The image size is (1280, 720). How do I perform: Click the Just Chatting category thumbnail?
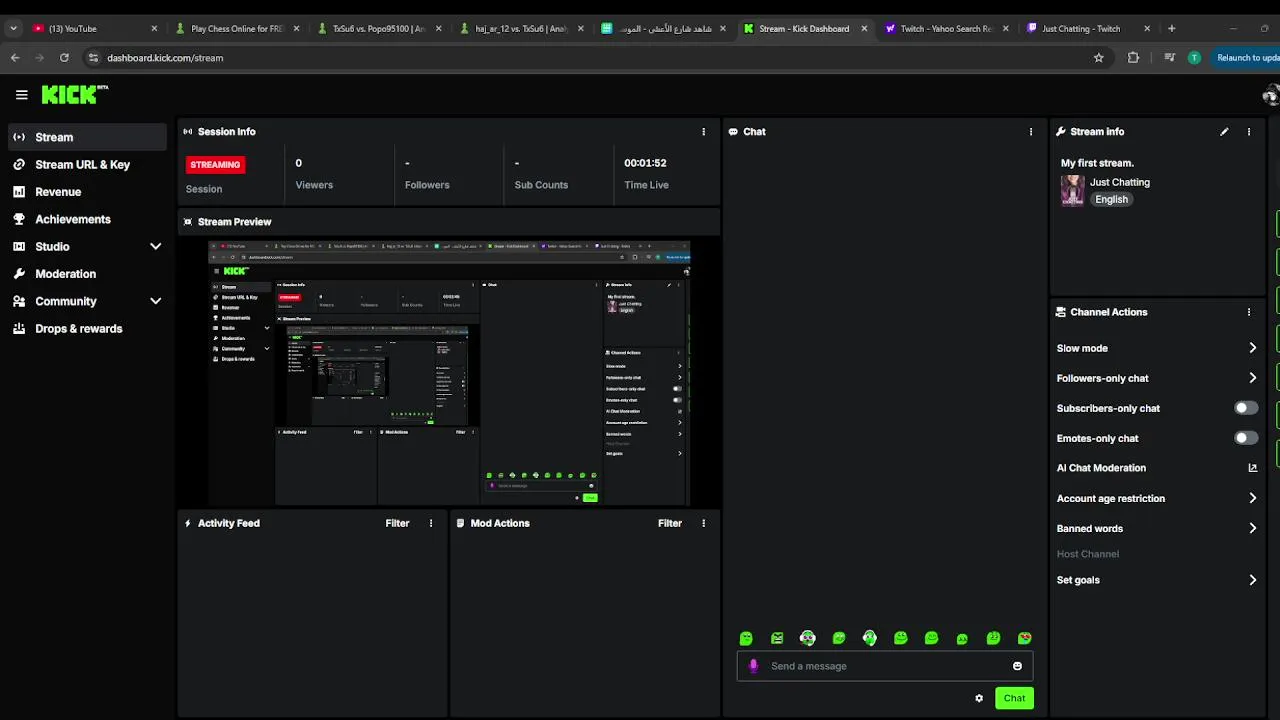point(1072,190)
